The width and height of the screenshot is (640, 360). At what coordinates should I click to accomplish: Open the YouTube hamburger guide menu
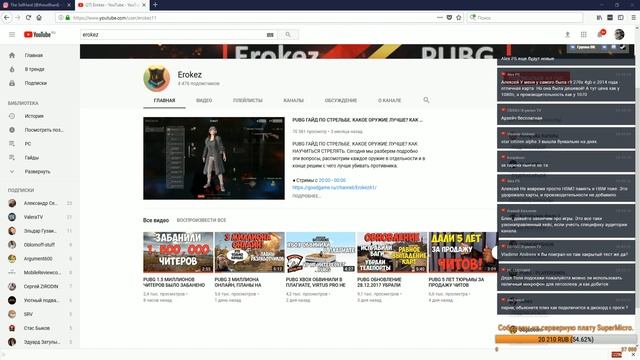tap(12, 35)
